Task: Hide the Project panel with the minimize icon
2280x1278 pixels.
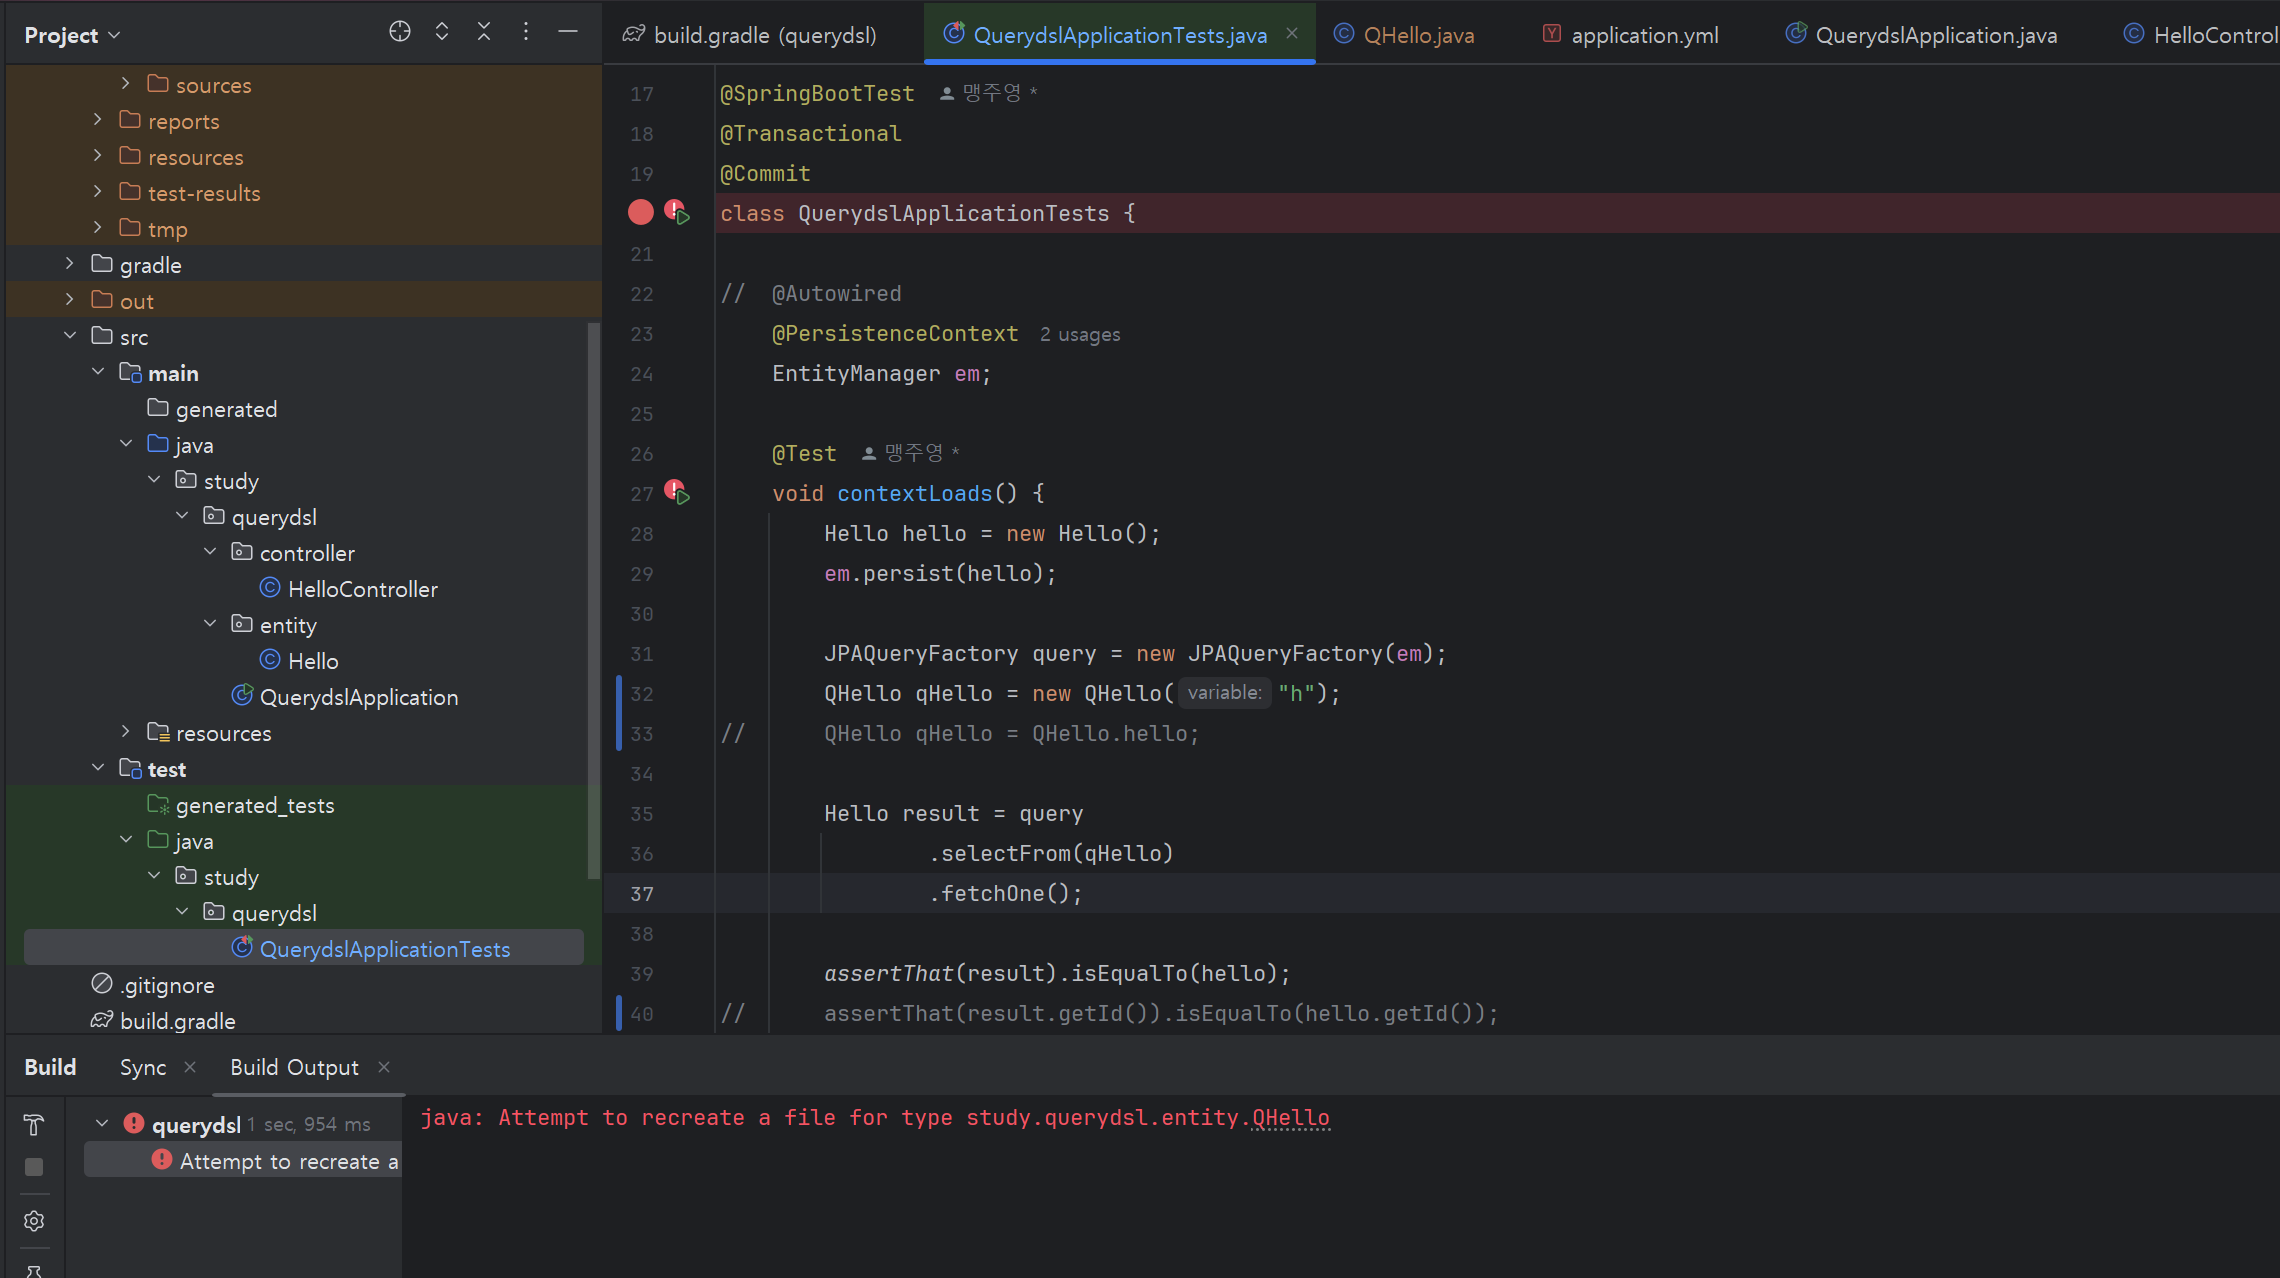Action: (x=568, y=32)
